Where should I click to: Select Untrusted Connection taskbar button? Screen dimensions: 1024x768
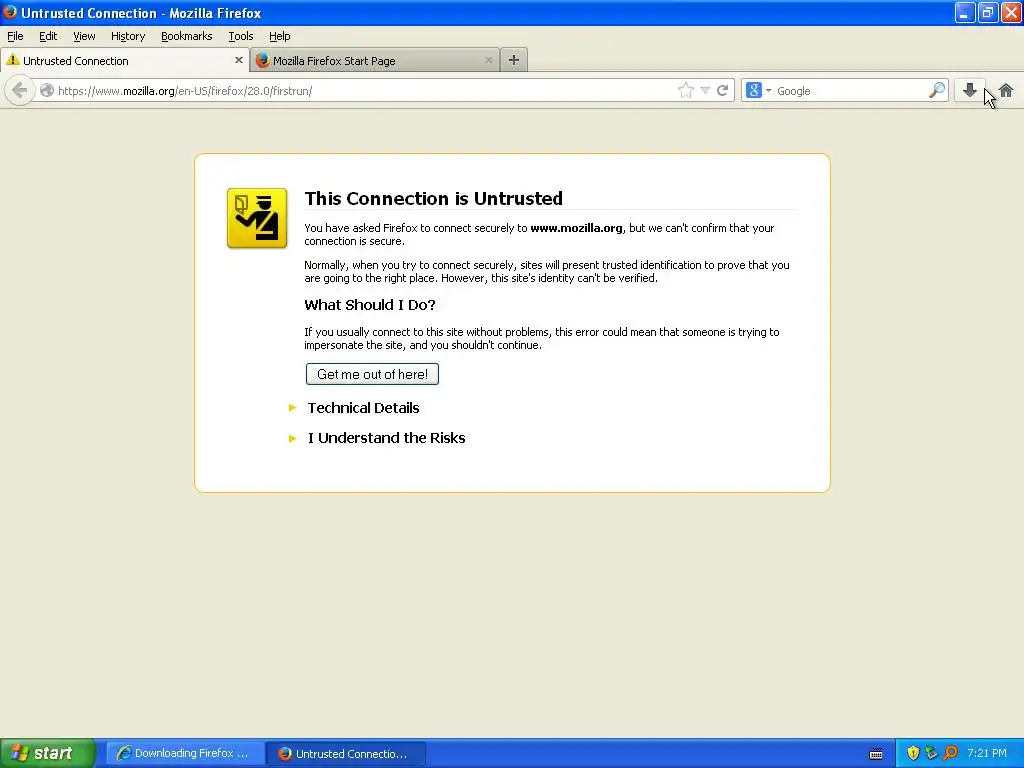click(x=346, y=753)
